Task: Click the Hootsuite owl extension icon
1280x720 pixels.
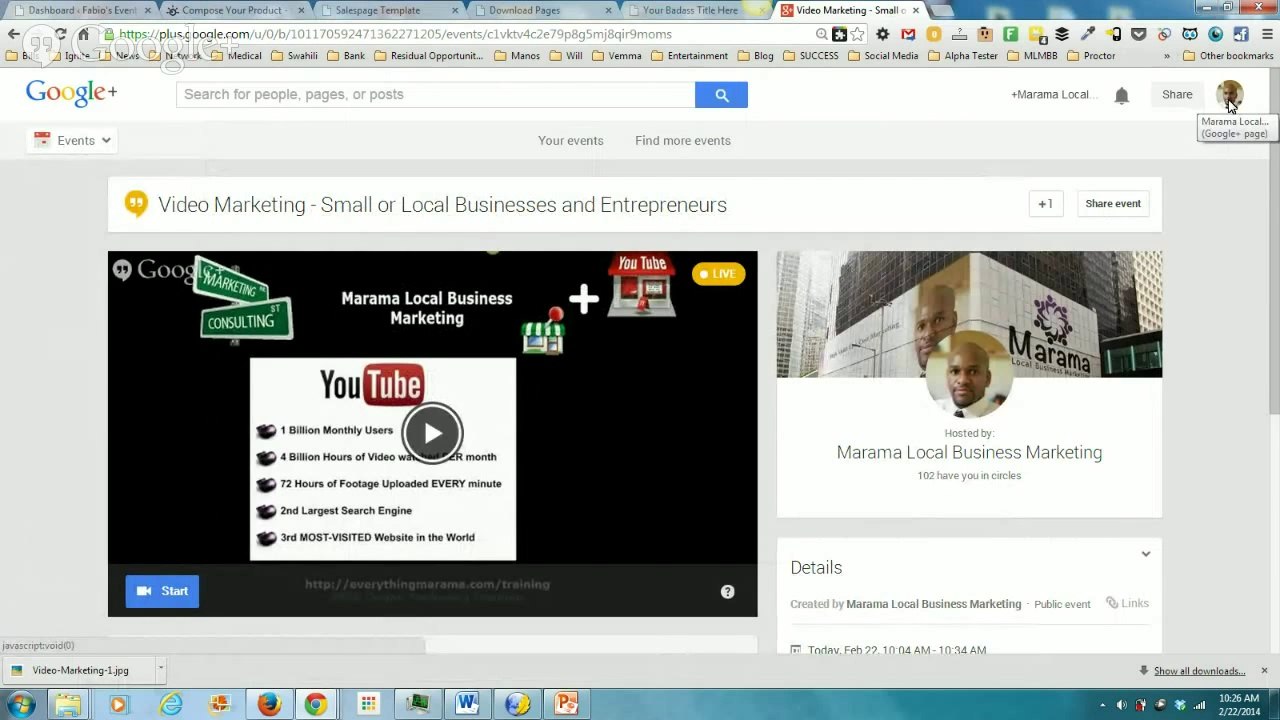Action: 1190,34
